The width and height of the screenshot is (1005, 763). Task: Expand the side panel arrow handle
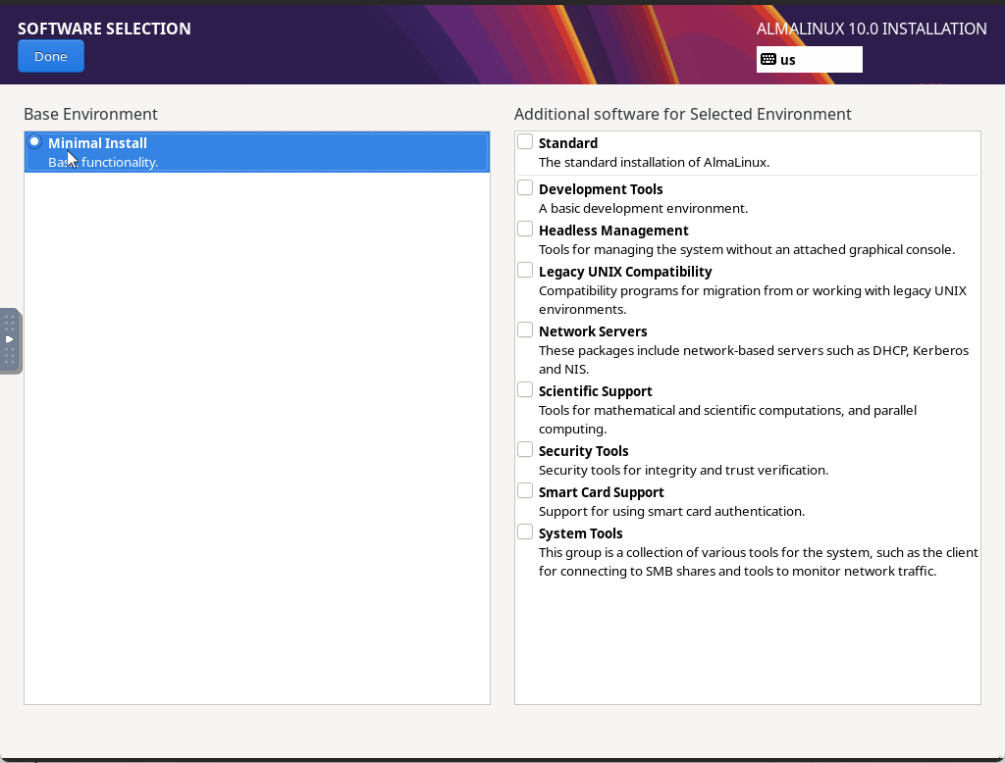click(10, 340)
